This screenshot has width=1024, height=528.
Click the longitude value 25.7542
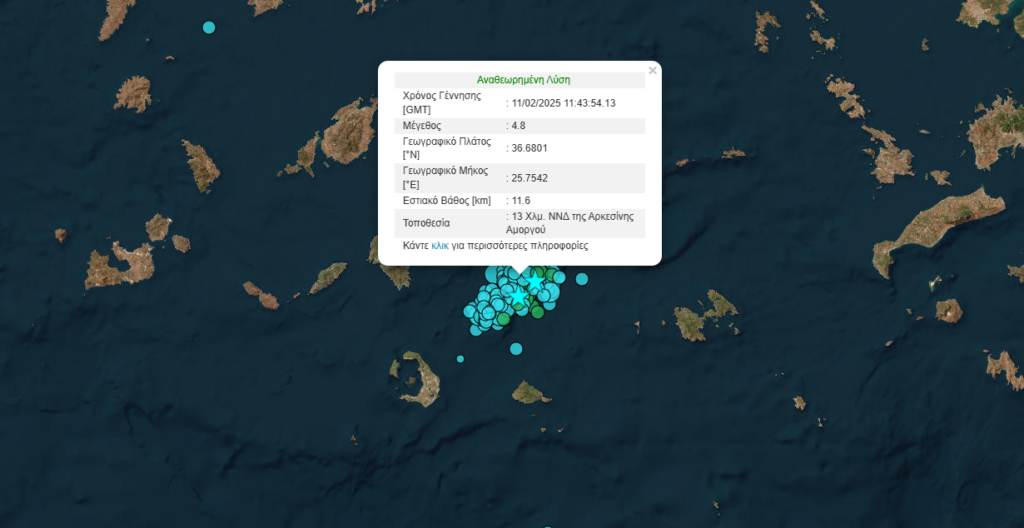click(x=530, y=178)
